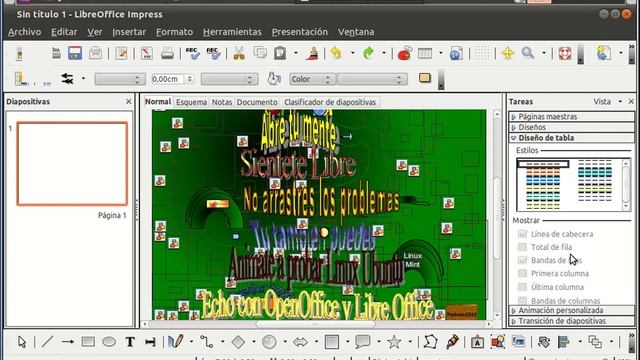Click the Cut scissors icon
Image resolution: width=640 pixels, height=360 pixels.
click(239, 53)
